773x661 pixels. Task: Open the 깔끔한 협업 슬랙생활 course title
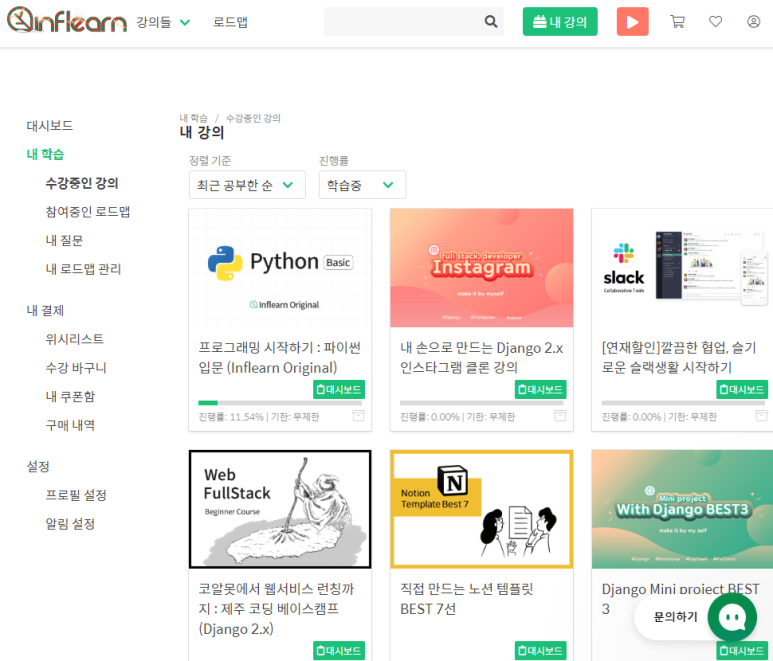pos(678,358)
